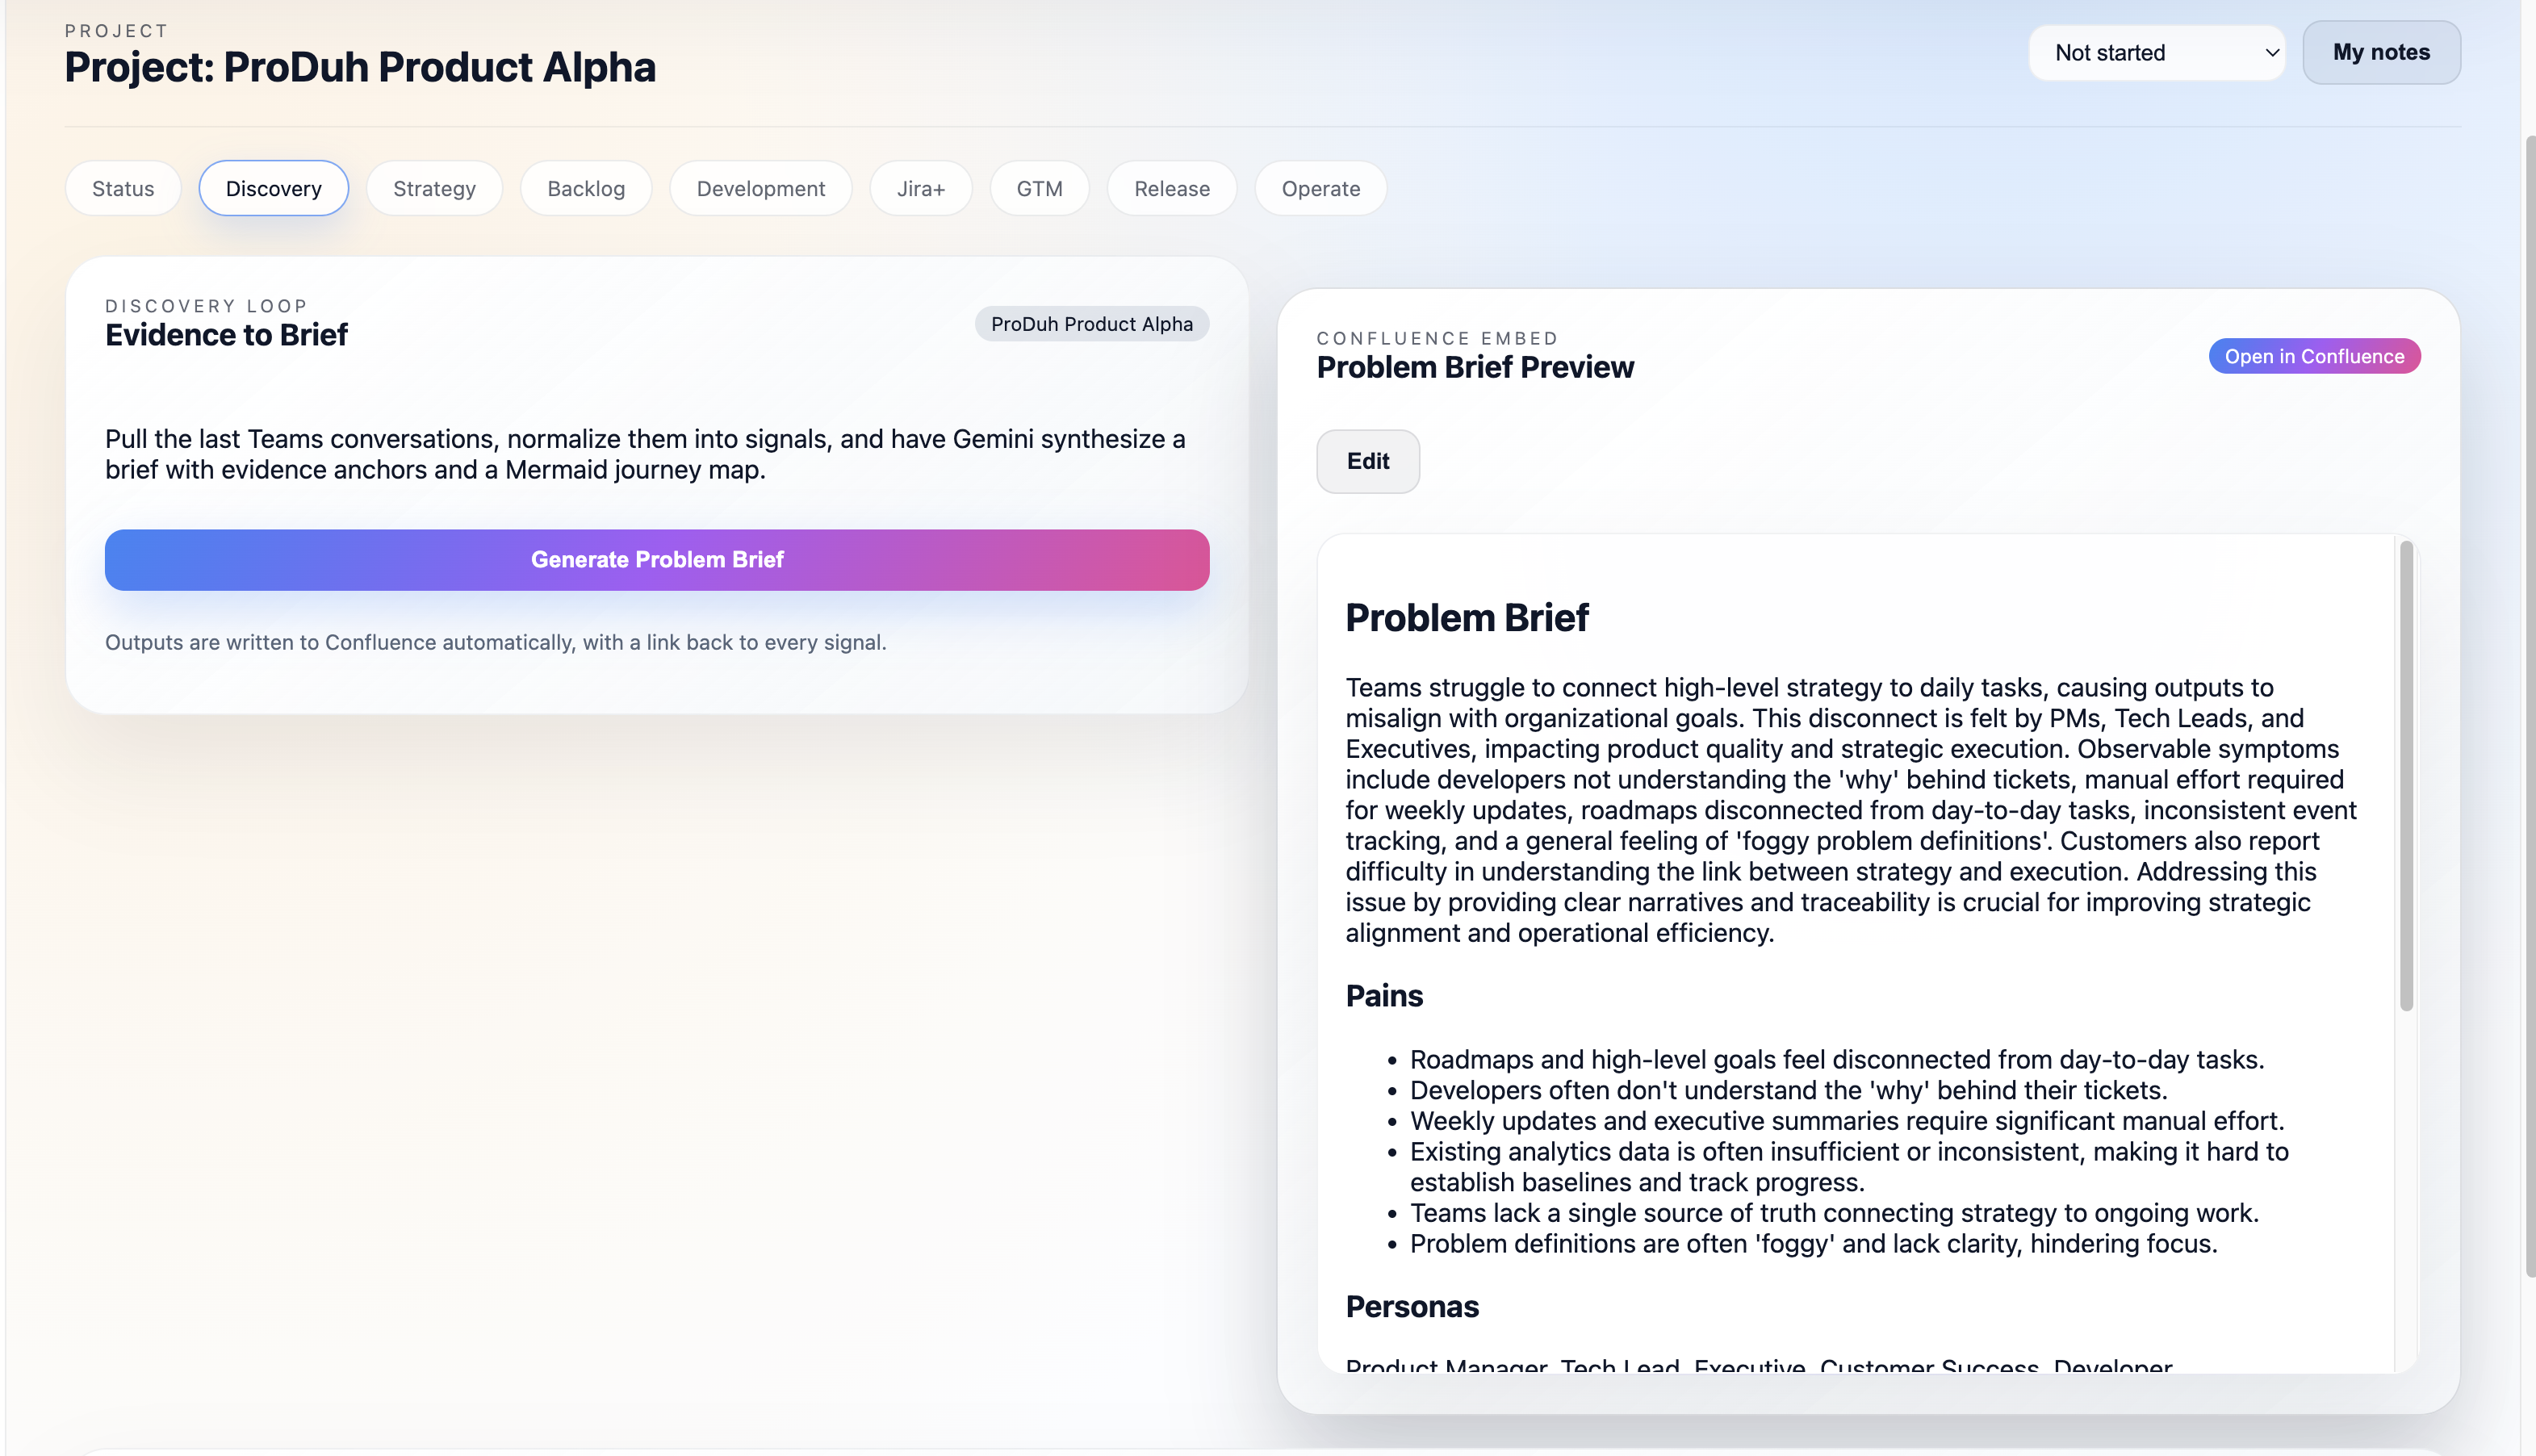Go to the Development tab
Screen dimensions: 2536x1456
(x=760, y=188)
